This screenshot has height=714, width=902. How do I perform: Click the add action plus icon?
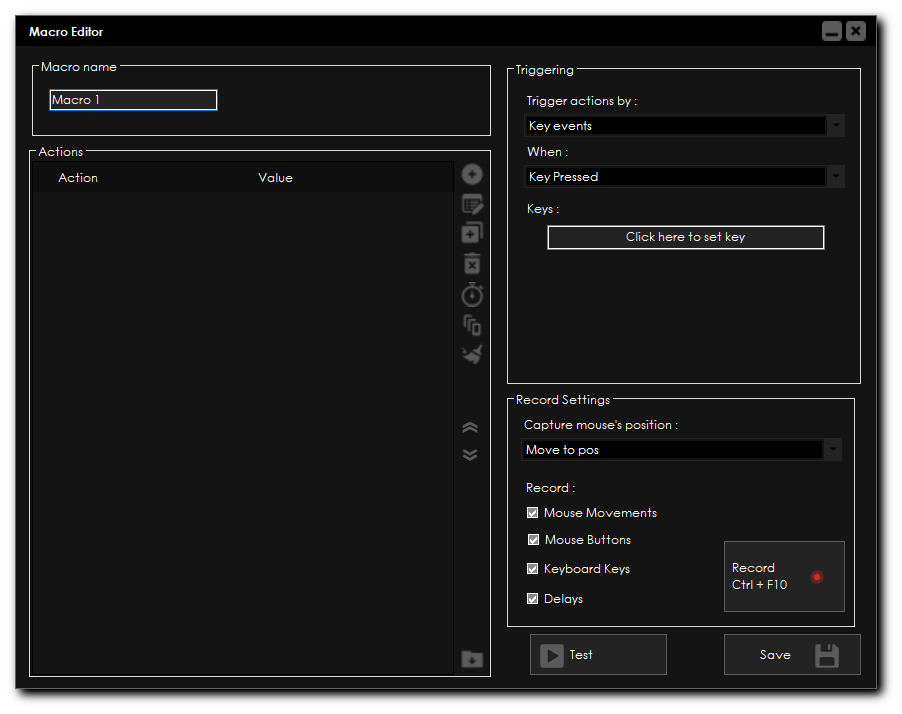(472, 175)
